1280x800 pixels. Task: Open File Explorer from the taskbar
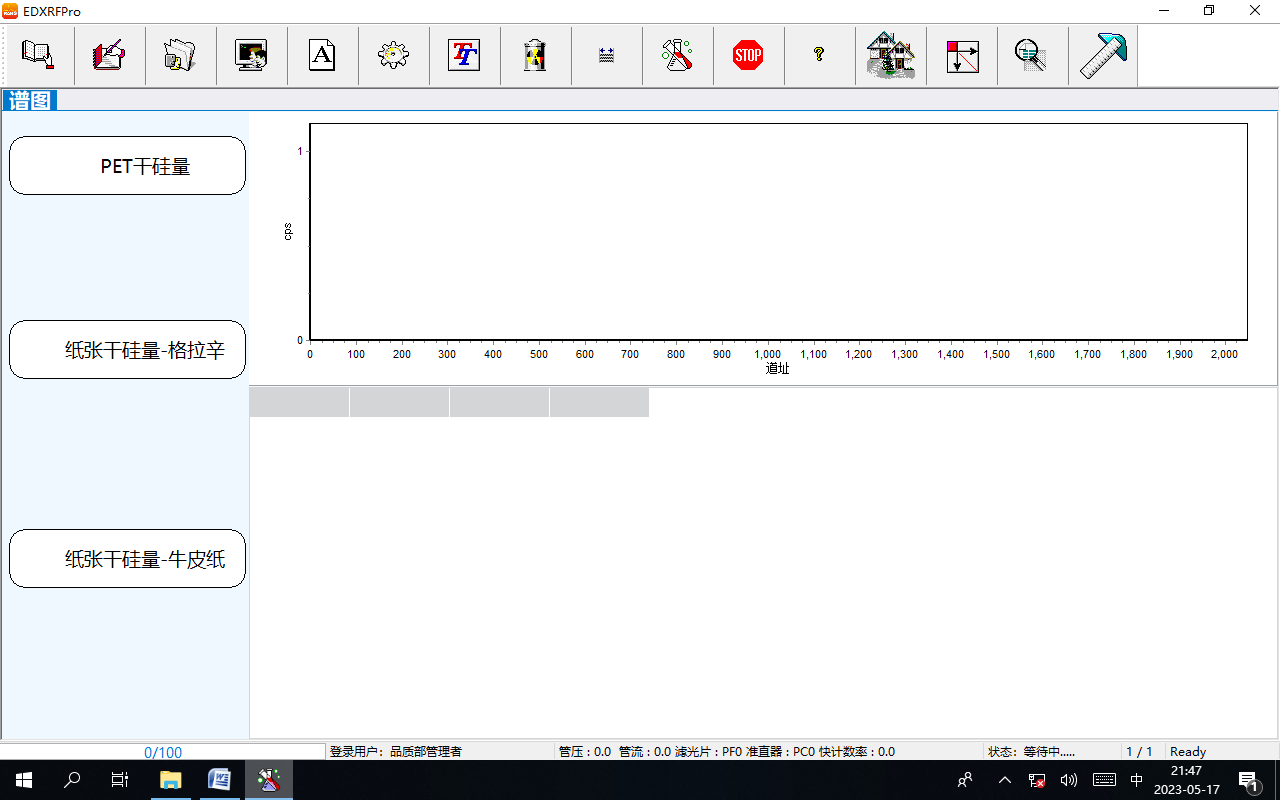tap(171, 780)
